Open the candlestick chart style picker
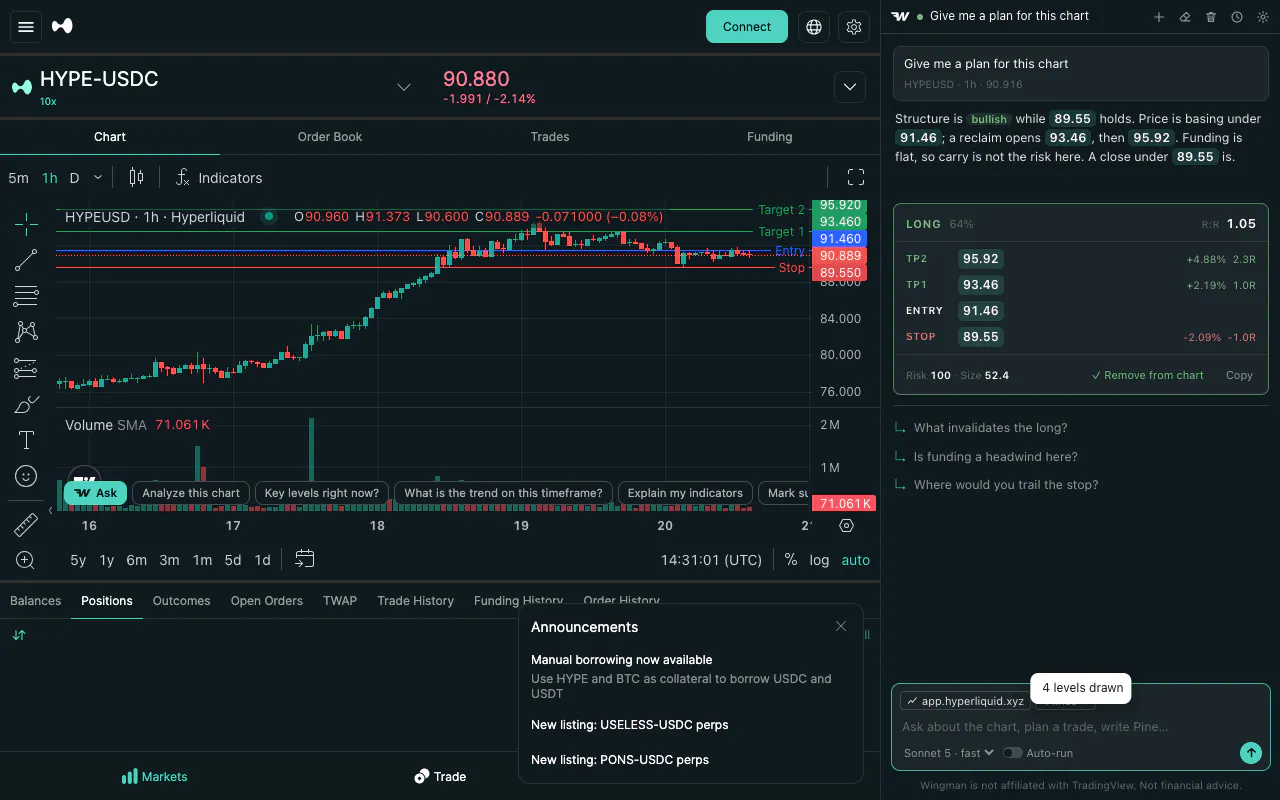Viewport: 1280px width, 800px height. [x=137, y=178]
